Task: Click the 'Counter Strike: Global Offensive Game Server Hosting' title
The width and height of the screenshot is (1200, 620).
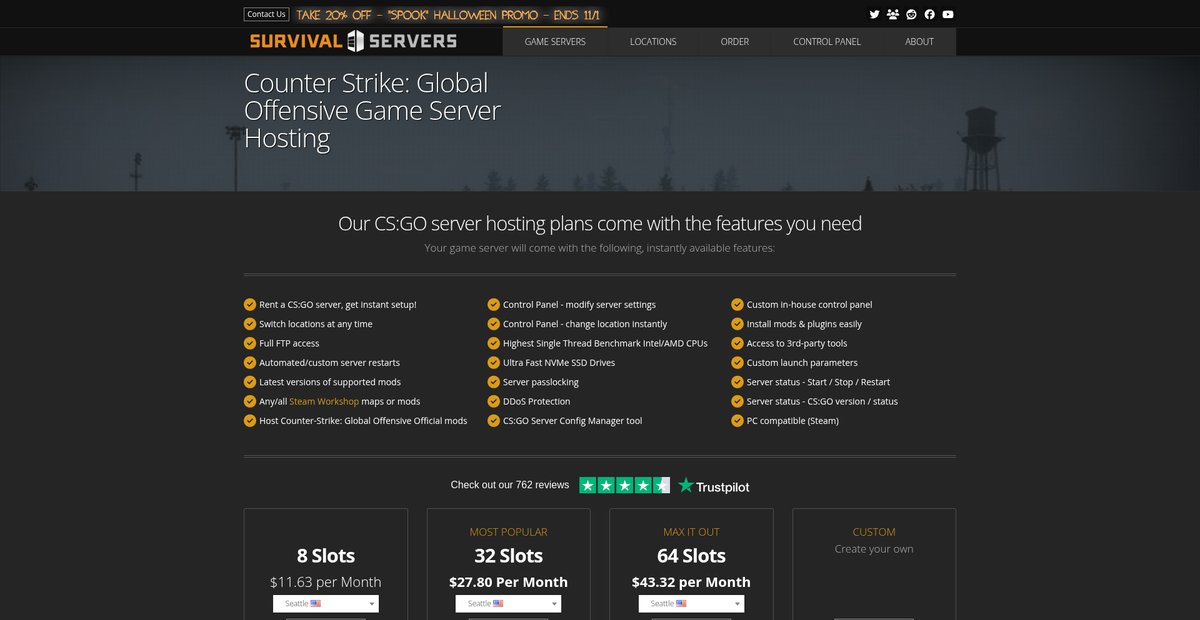Action: pos(372,110)
